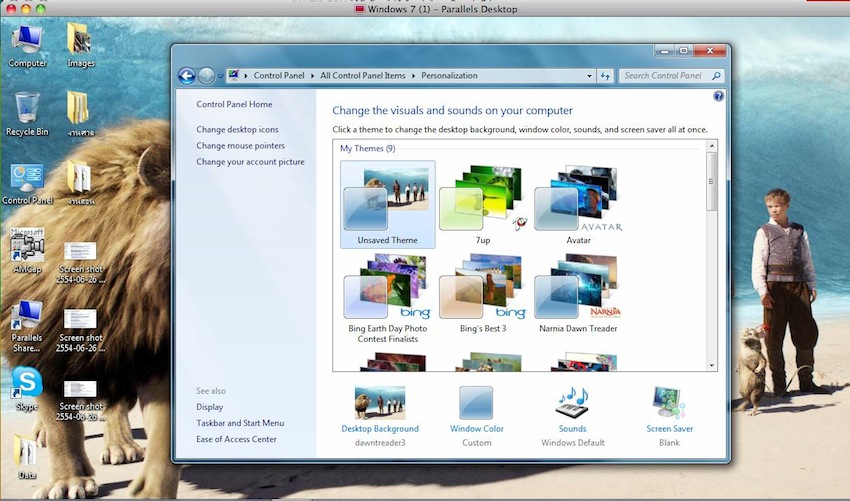The width and height of the screenshot is (850, 501).
Task: Click the macOS green zoom button
Action: [x=41, y=9]
